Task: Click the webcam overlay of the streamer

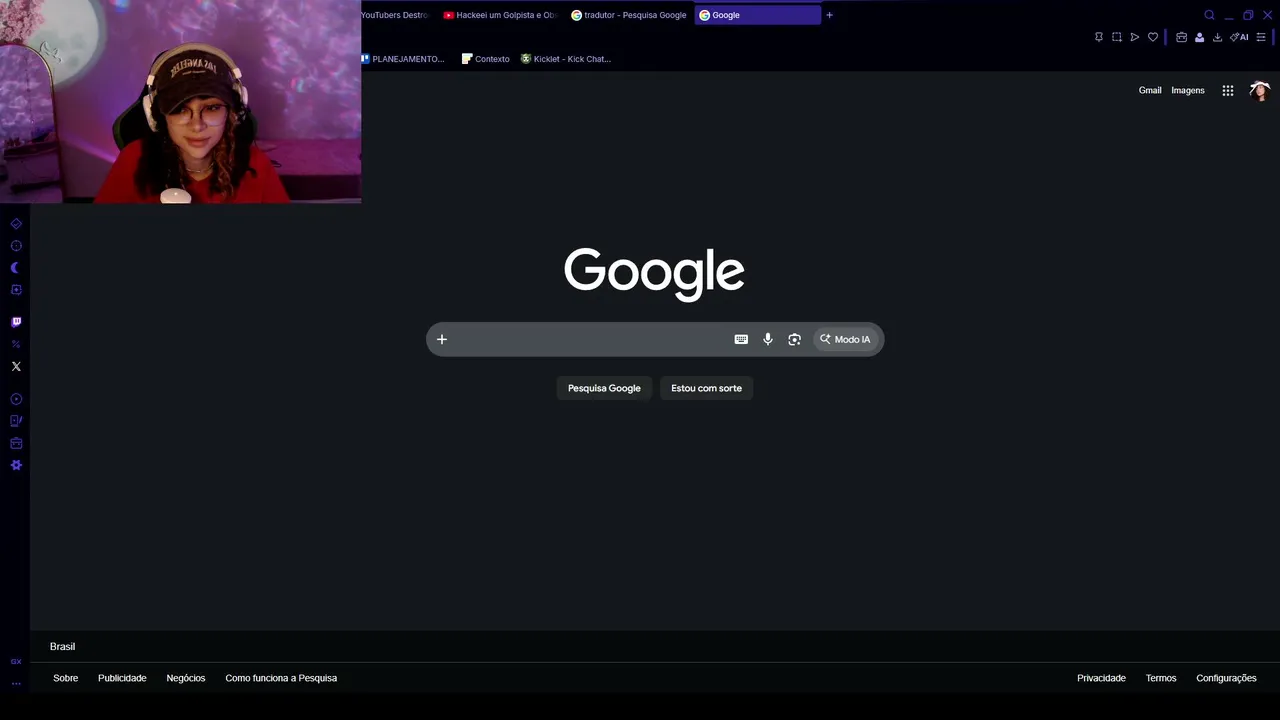Action: [180, 101]
